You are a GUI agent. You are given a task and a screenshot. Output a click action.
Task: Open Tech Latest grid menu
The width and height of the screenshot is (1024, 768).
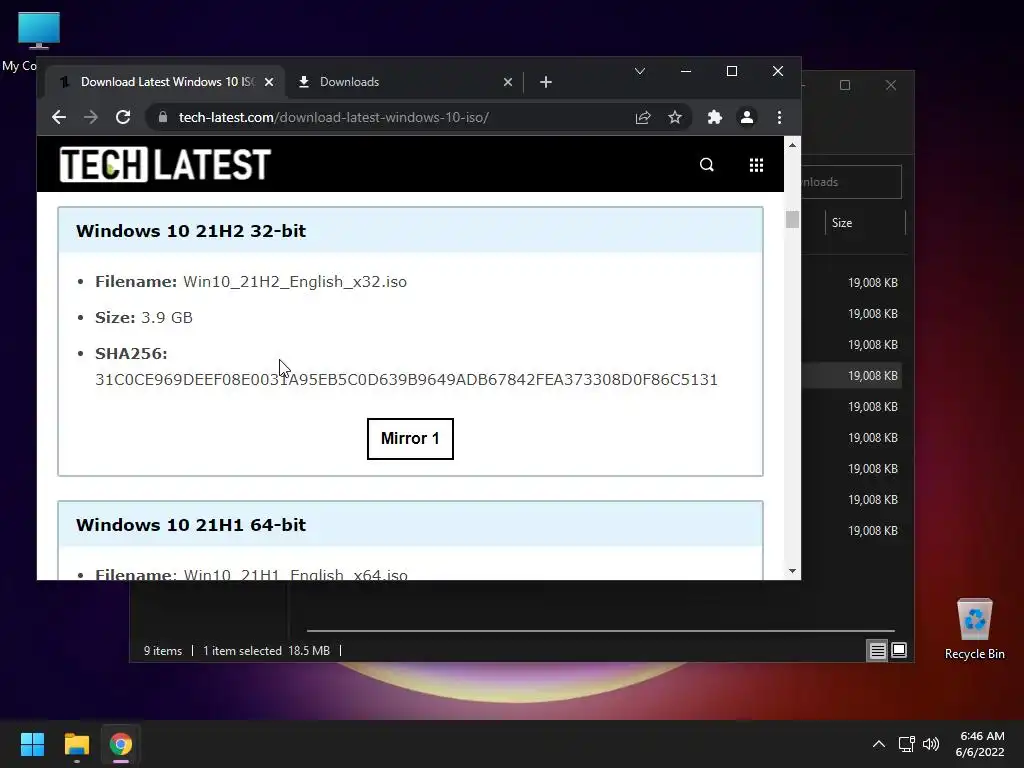pyautogui.click(x=756, y=165)
